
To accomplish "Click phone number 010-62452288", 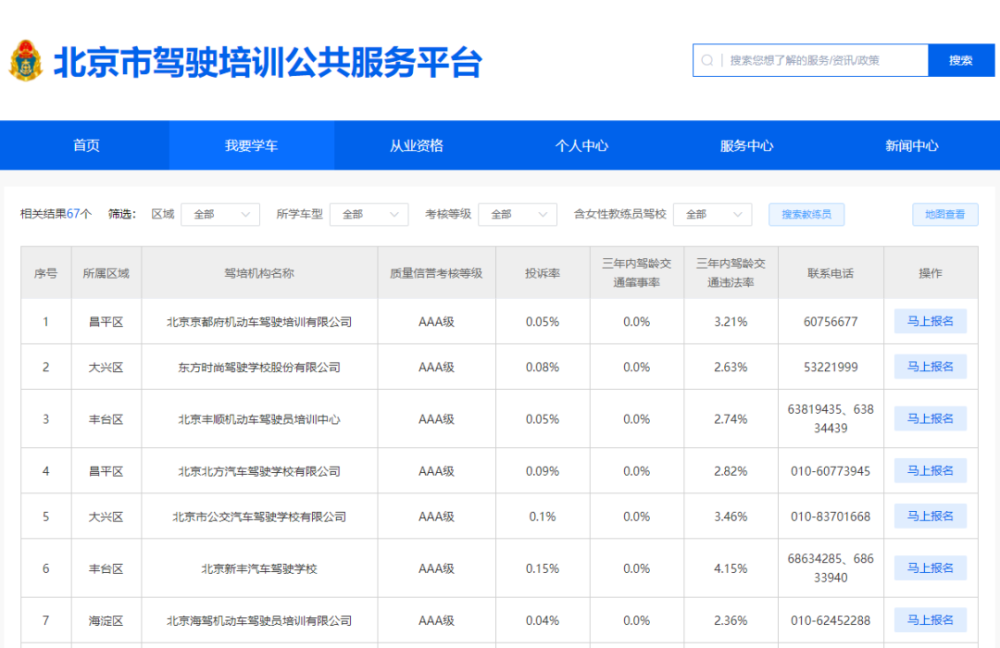I will 830,621.
